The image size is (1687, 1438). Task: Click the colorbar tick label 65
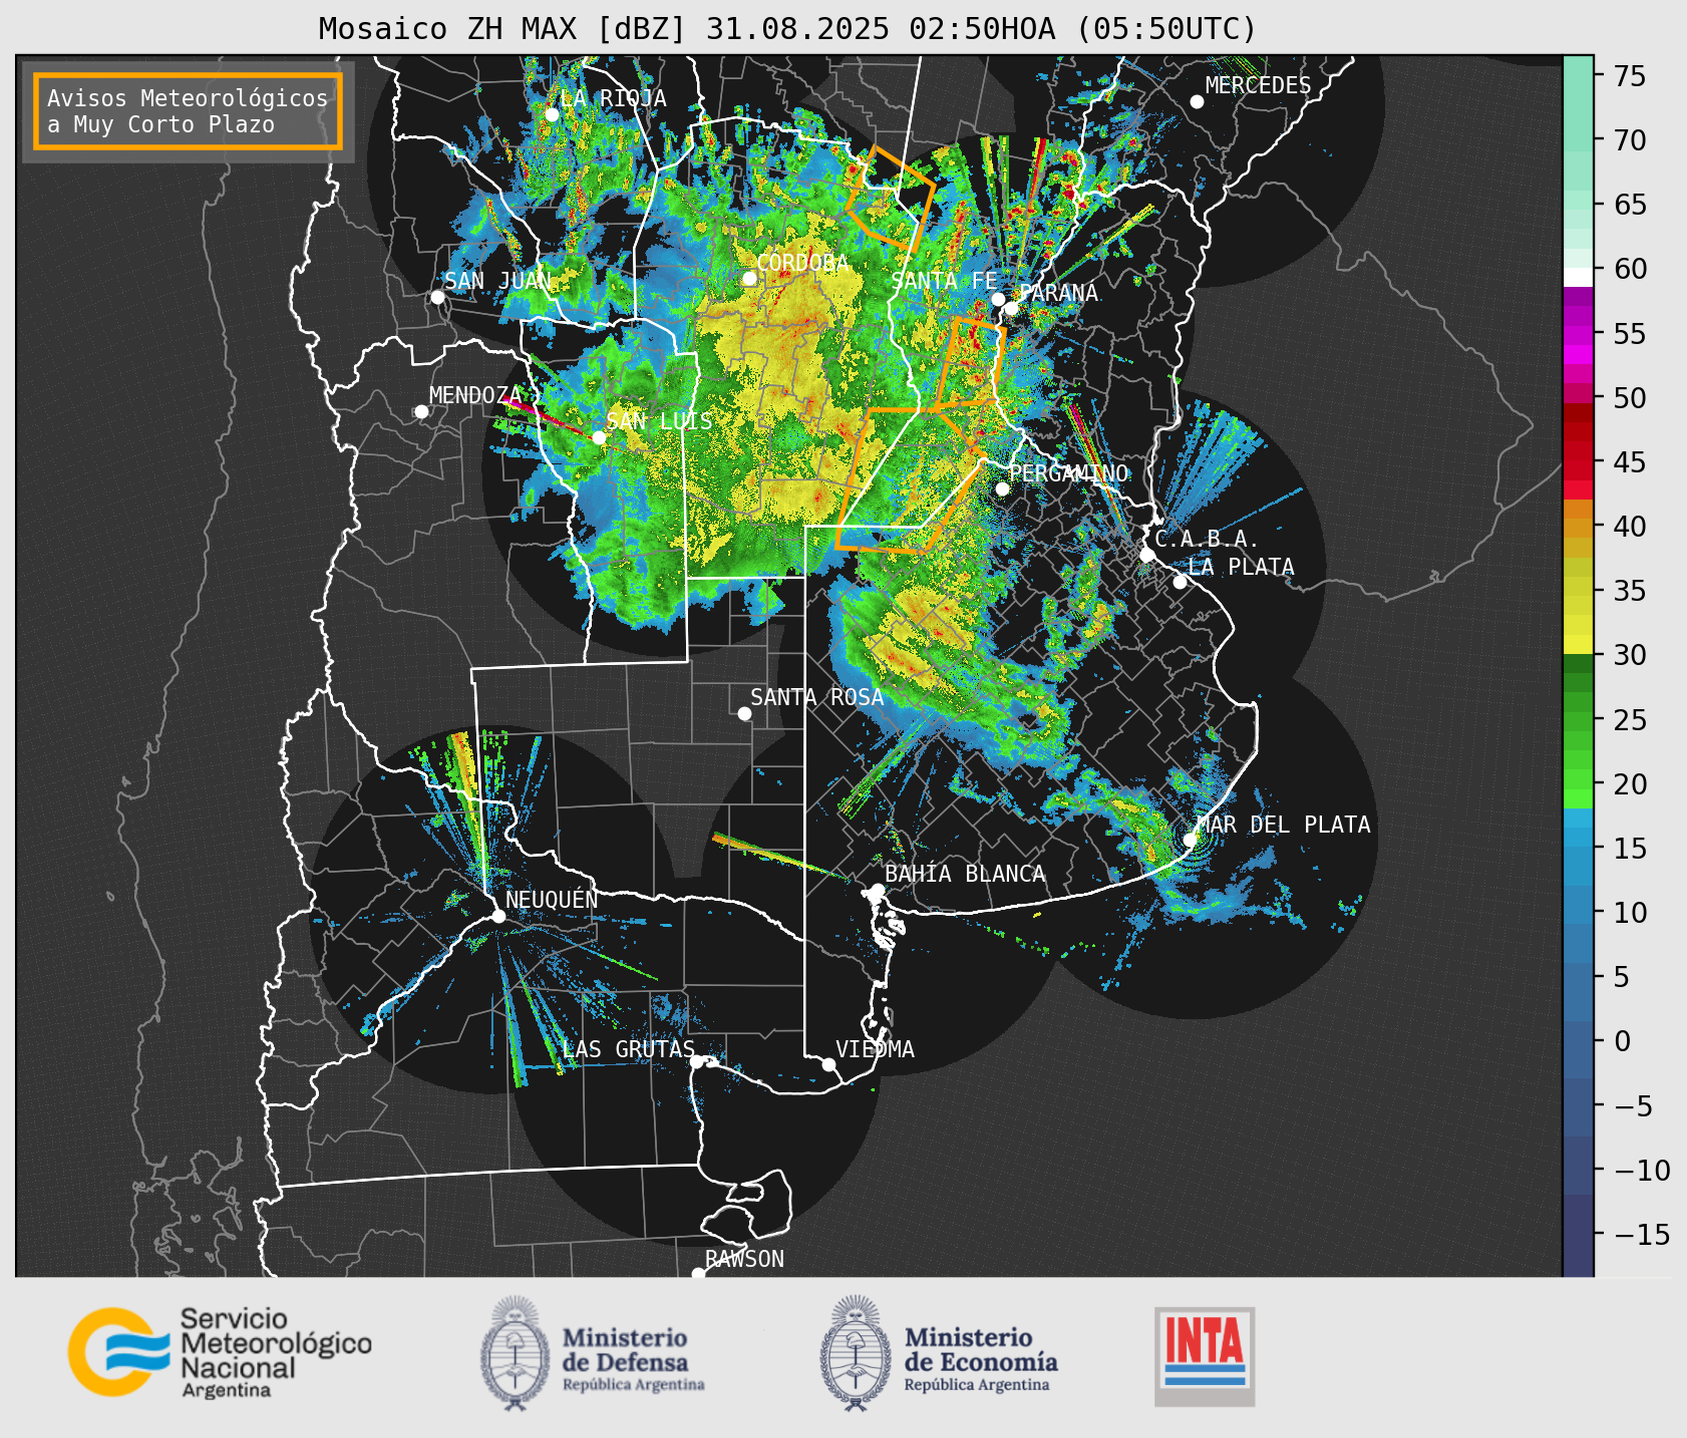pos(1630,205)
